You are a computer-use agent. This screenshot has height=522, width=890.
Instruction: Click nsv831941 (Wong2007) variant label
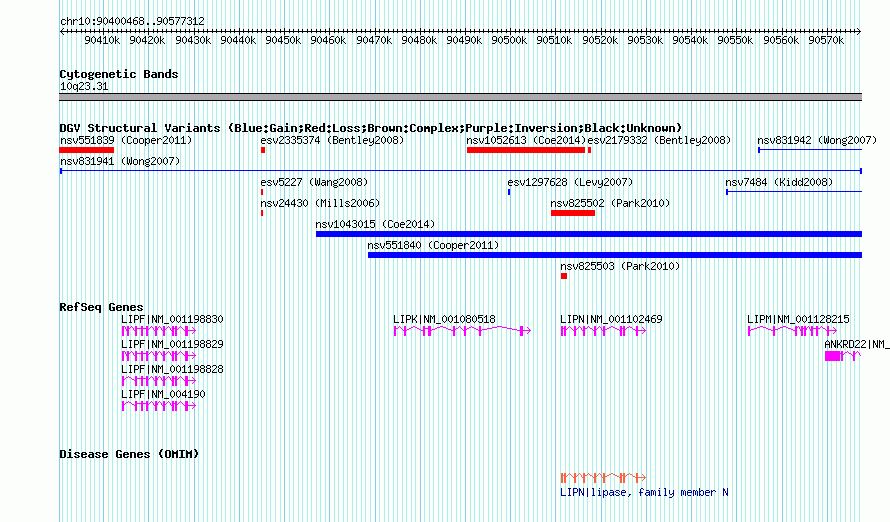pos(120,161)
